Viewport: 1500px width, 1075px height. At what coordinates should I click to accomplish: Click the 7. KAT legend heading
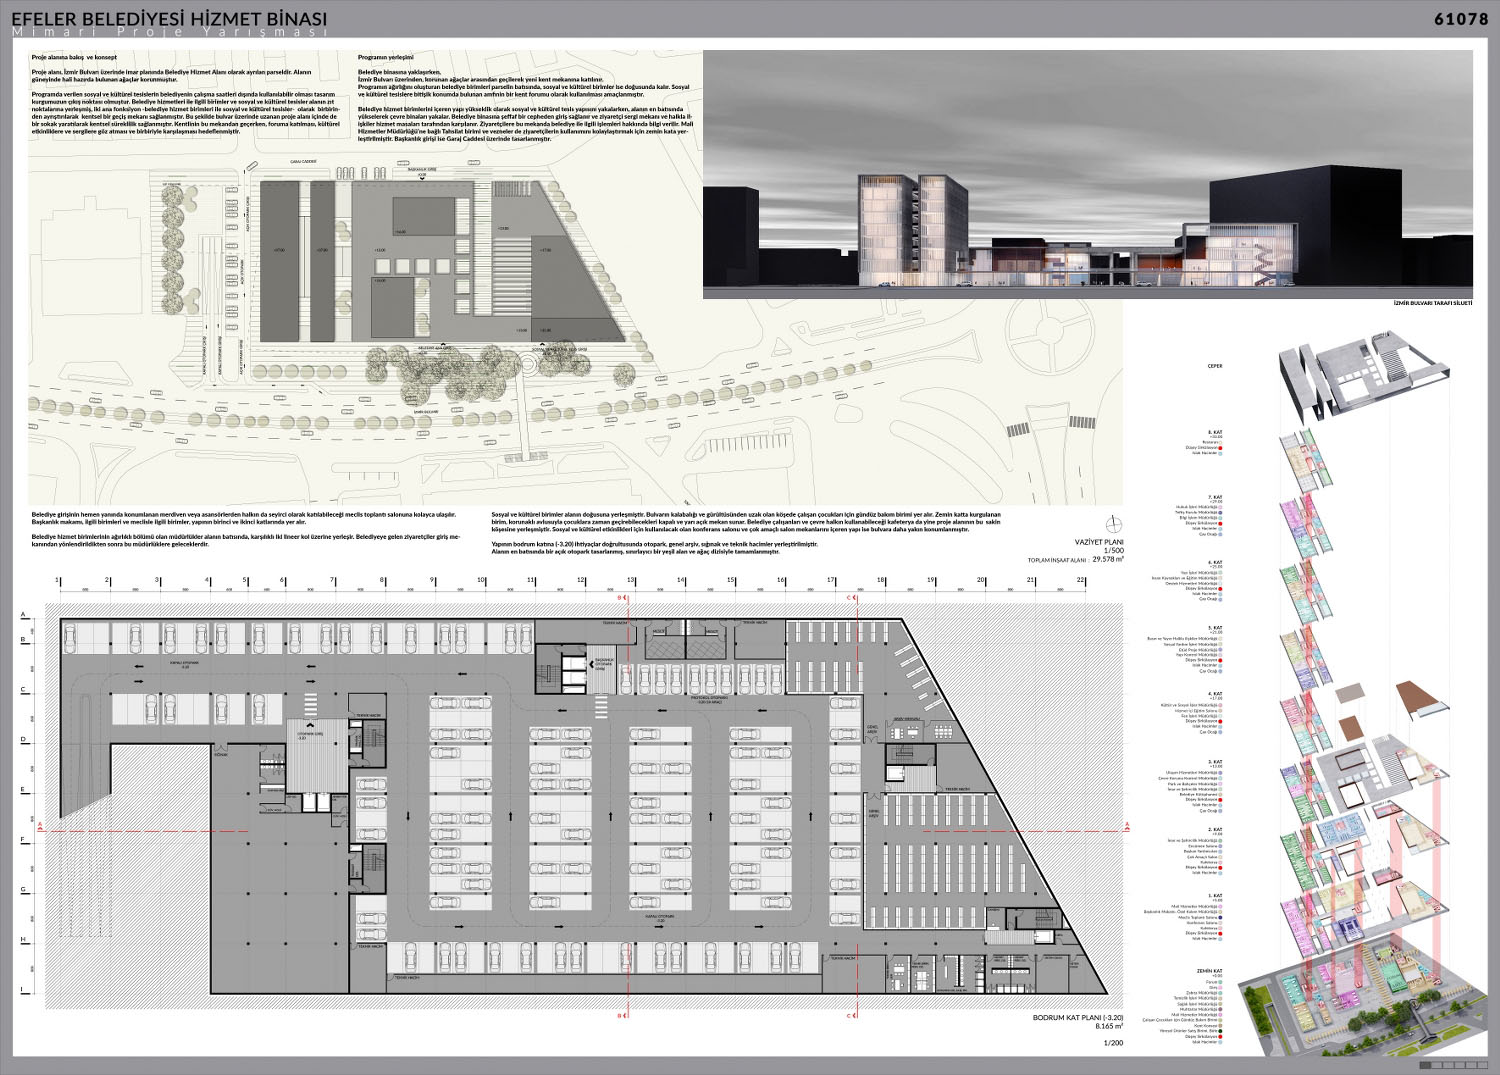point(1215,497)
